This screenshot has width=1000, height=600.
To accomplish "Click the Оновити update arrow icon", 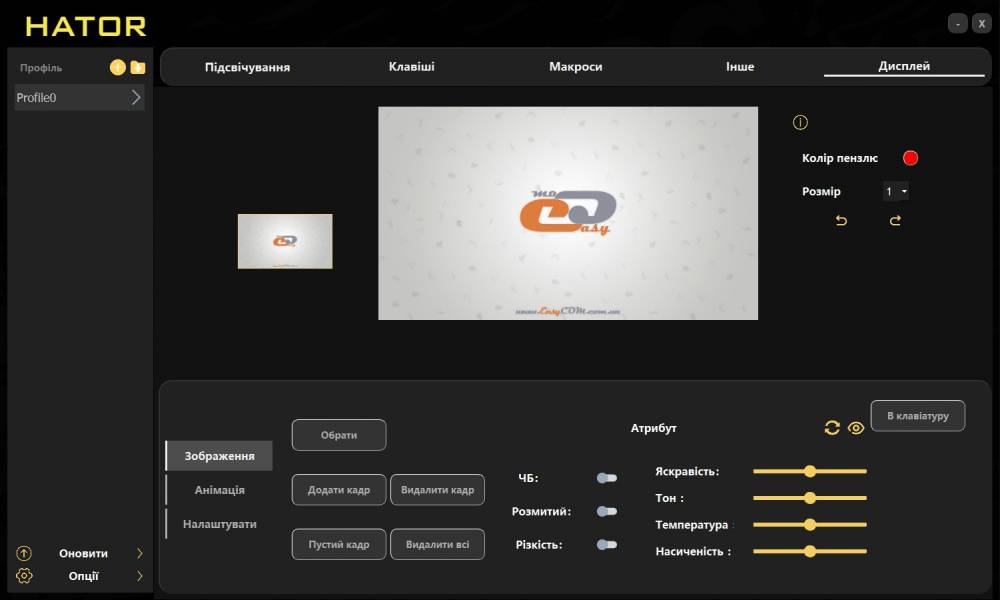I will [25, 553].
